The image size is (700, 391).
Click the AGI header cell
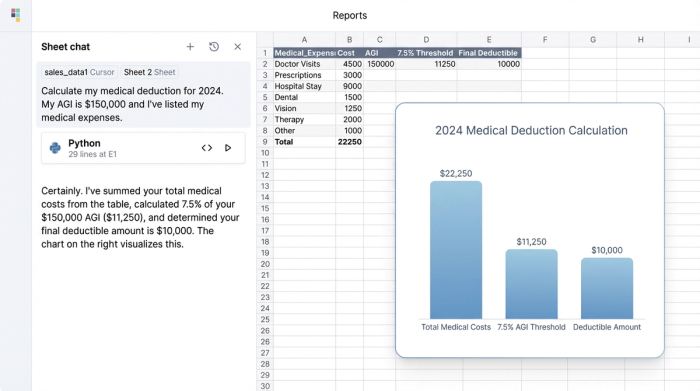379,53
